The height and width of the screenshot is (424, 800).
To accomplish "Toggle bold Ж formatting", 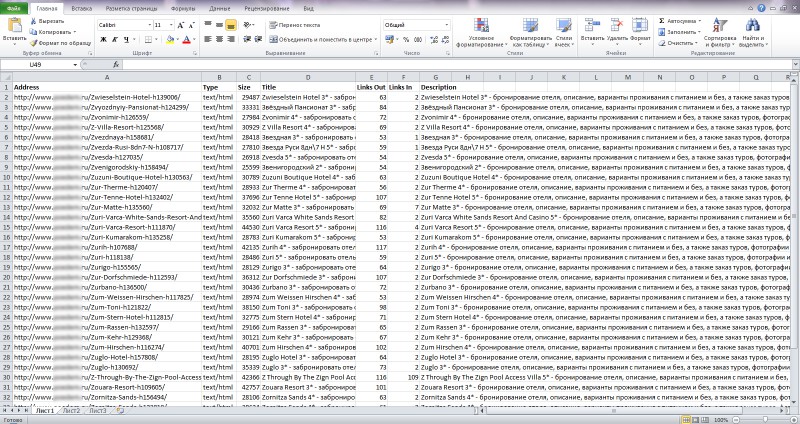I will pos(104,39).
